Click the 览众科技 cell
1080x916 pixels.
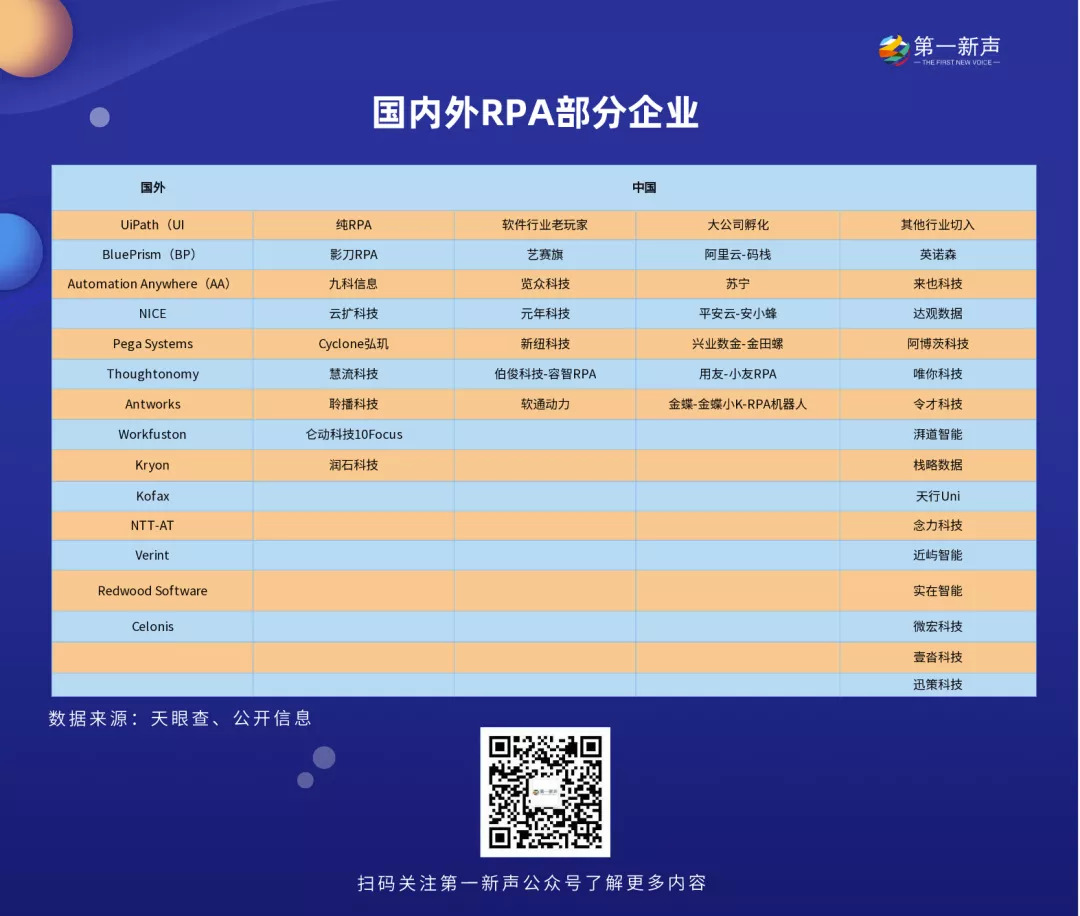pos(545,284)
